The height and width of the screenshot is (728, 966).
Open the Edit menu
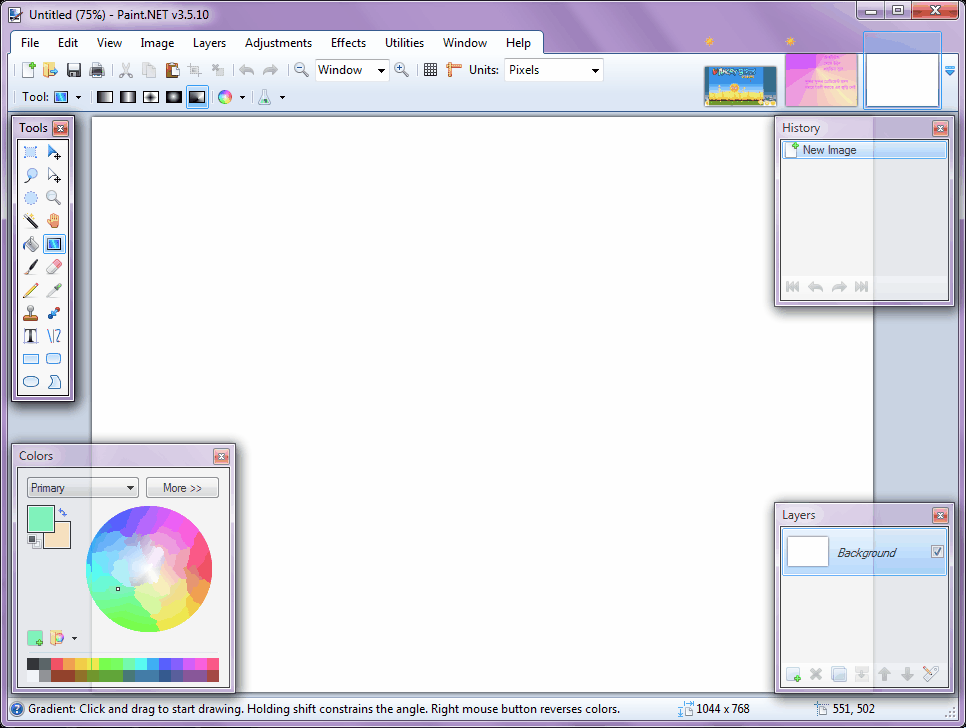[68, 42]
